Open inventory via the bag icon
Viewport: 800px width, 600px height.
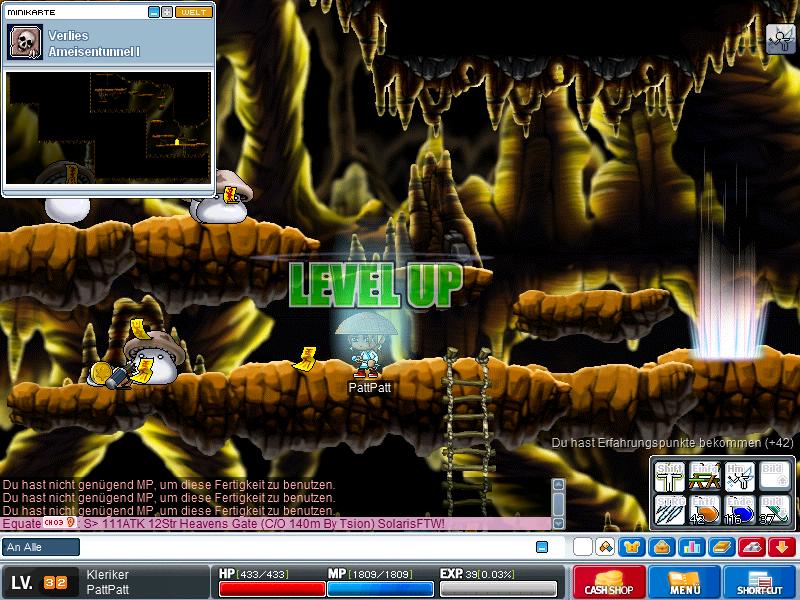pos(661,547)
